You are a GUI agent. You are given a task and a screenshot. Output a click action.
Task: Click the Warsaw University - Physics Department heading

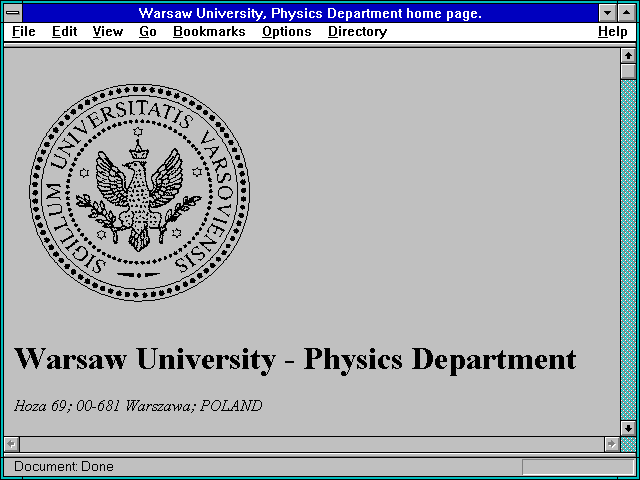[295, 359]
